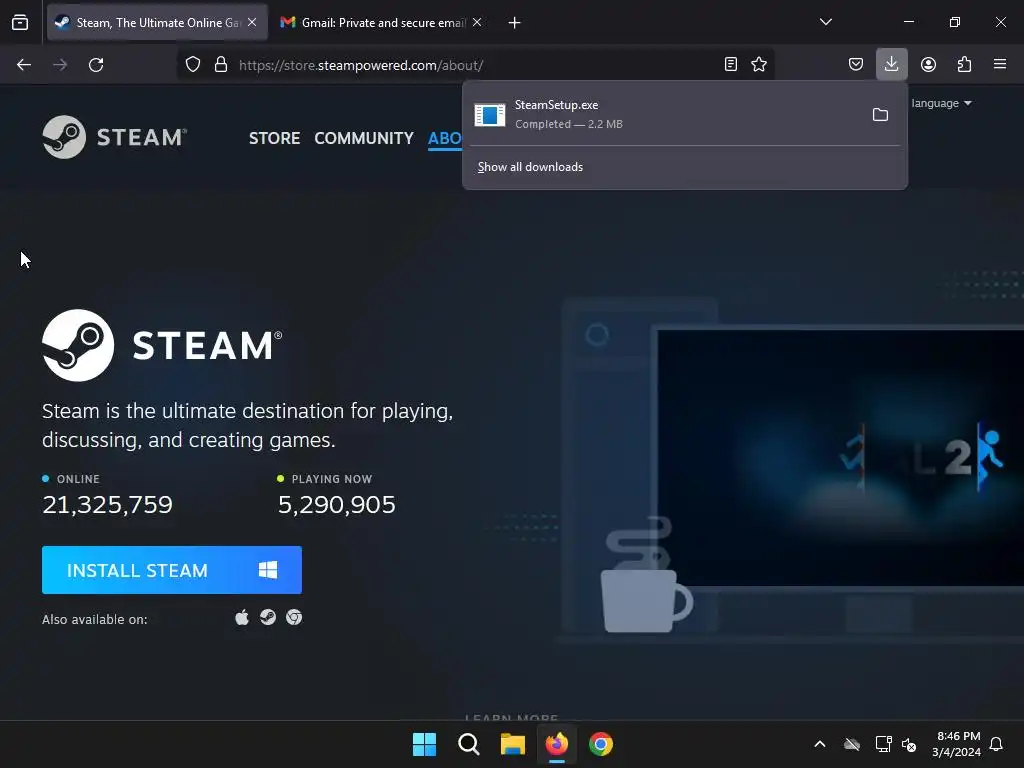Click the 'Also available on:' label
Viewport: 1024px width, 768px height.
click(95, 619)
